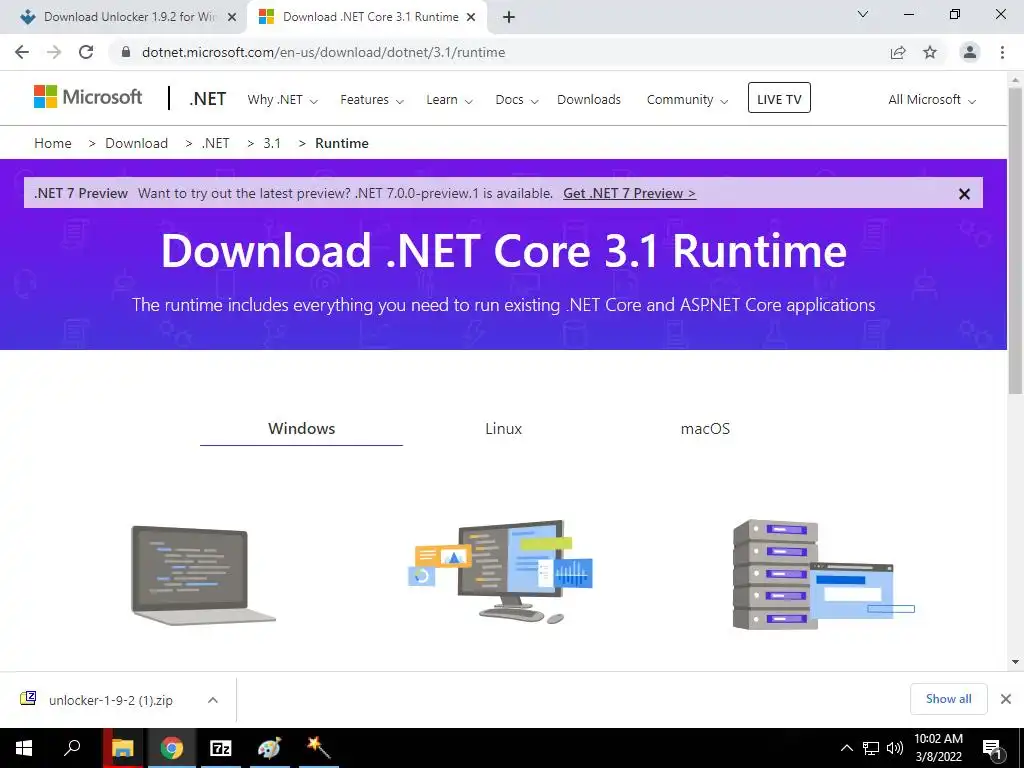Open a new tab with the plus button
This screenshot has width=1024, height=768.
click(x=509, y=17)
